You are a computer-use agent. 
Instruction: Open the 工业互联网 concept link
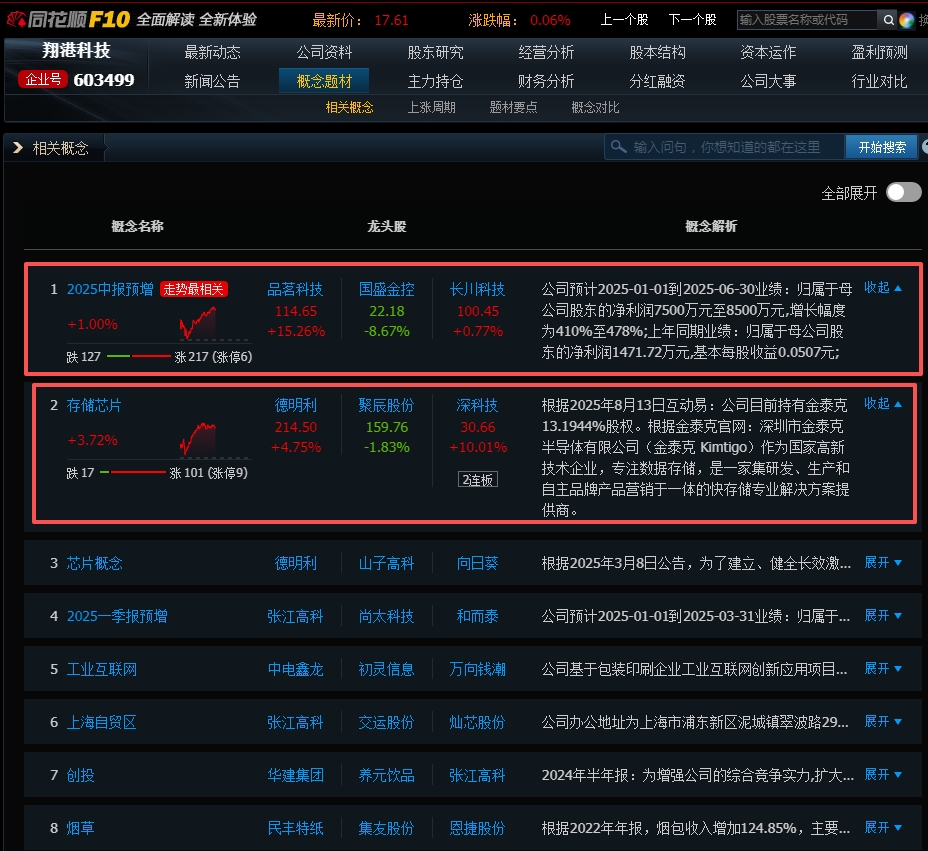click(x=101, y=669)
